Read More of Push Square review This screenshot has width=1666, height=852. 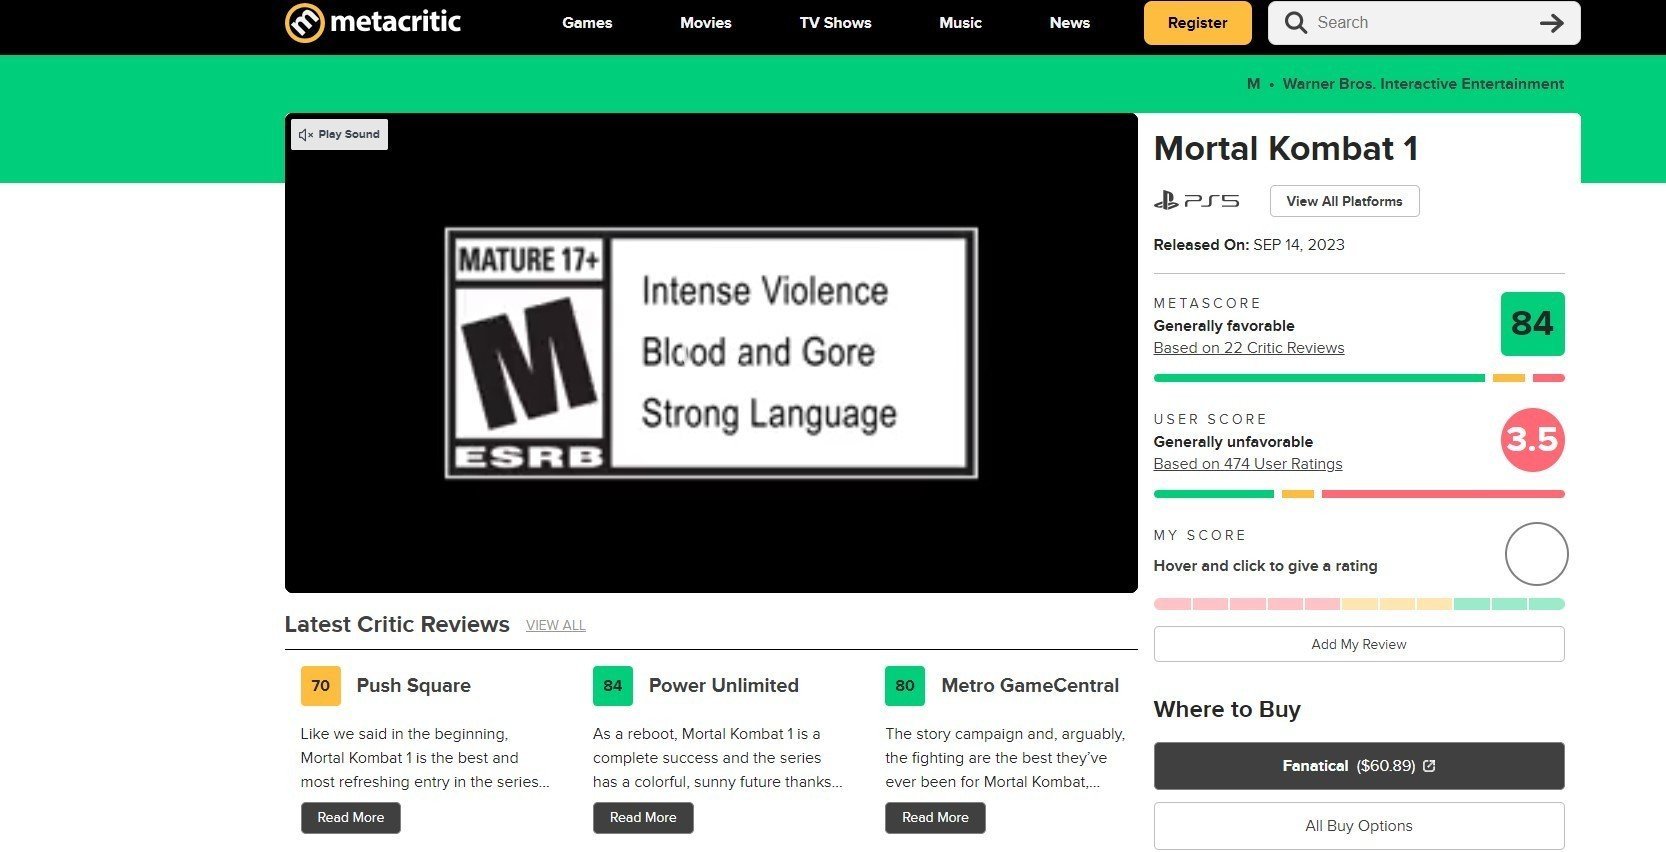(x=351, y=818)
